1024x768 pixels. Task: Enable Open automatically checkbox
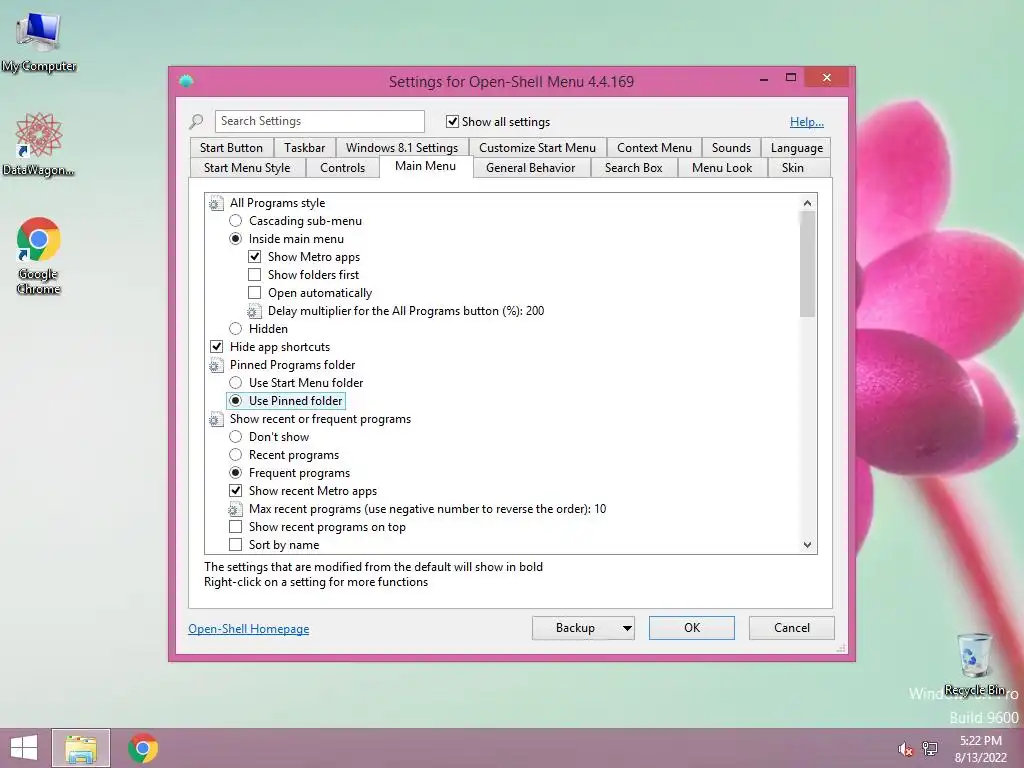coord(255,293)
